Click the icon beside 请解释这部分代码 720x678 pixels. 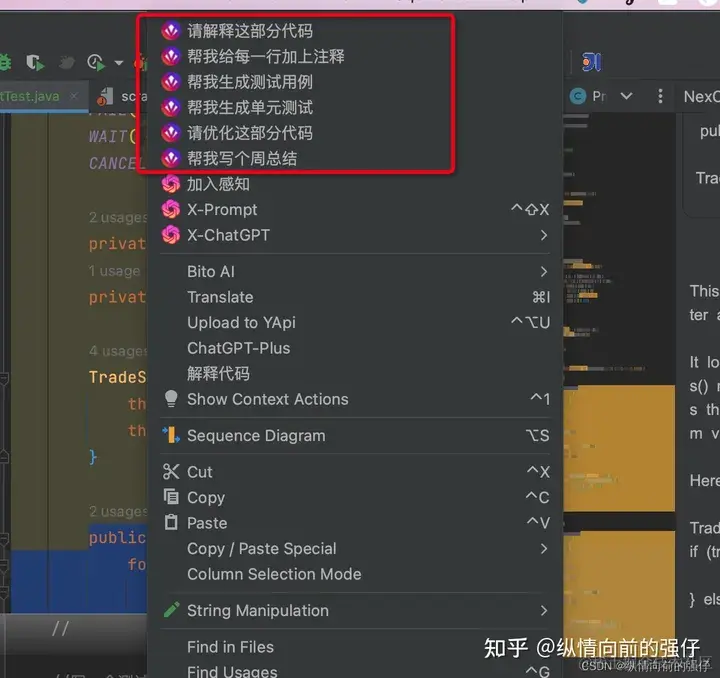pos(171,31)
